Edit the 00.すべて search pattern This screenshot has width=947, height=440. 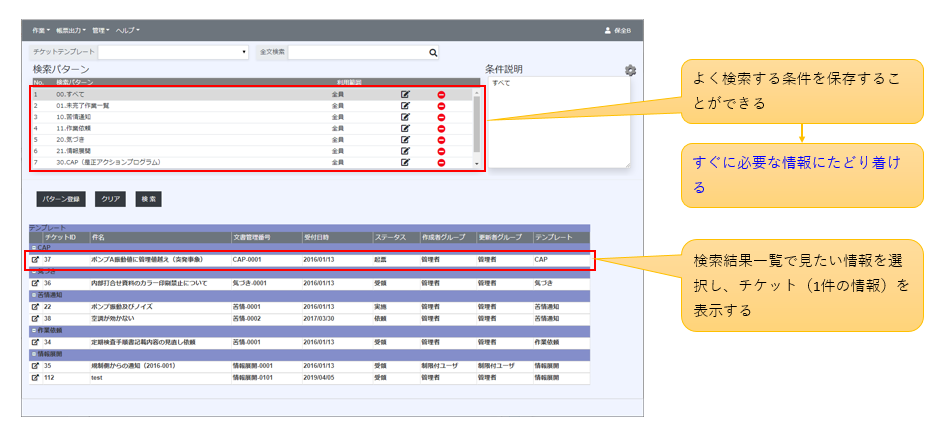[405, 94]
